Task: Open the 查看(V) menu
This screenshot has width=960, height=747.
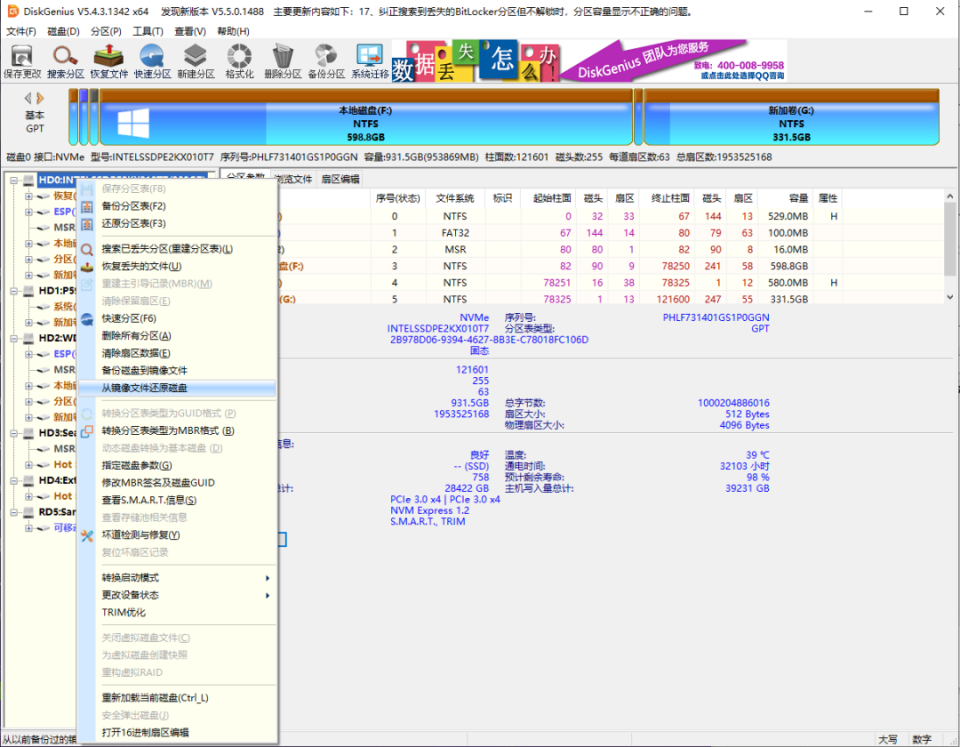Action: point(190,31)
